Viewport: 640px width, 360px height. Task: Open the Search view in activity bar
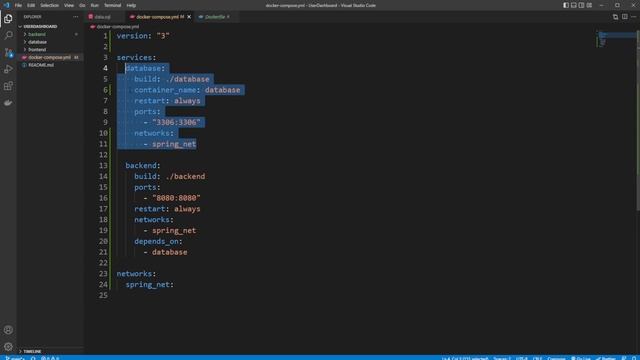(x=8, y=36)
